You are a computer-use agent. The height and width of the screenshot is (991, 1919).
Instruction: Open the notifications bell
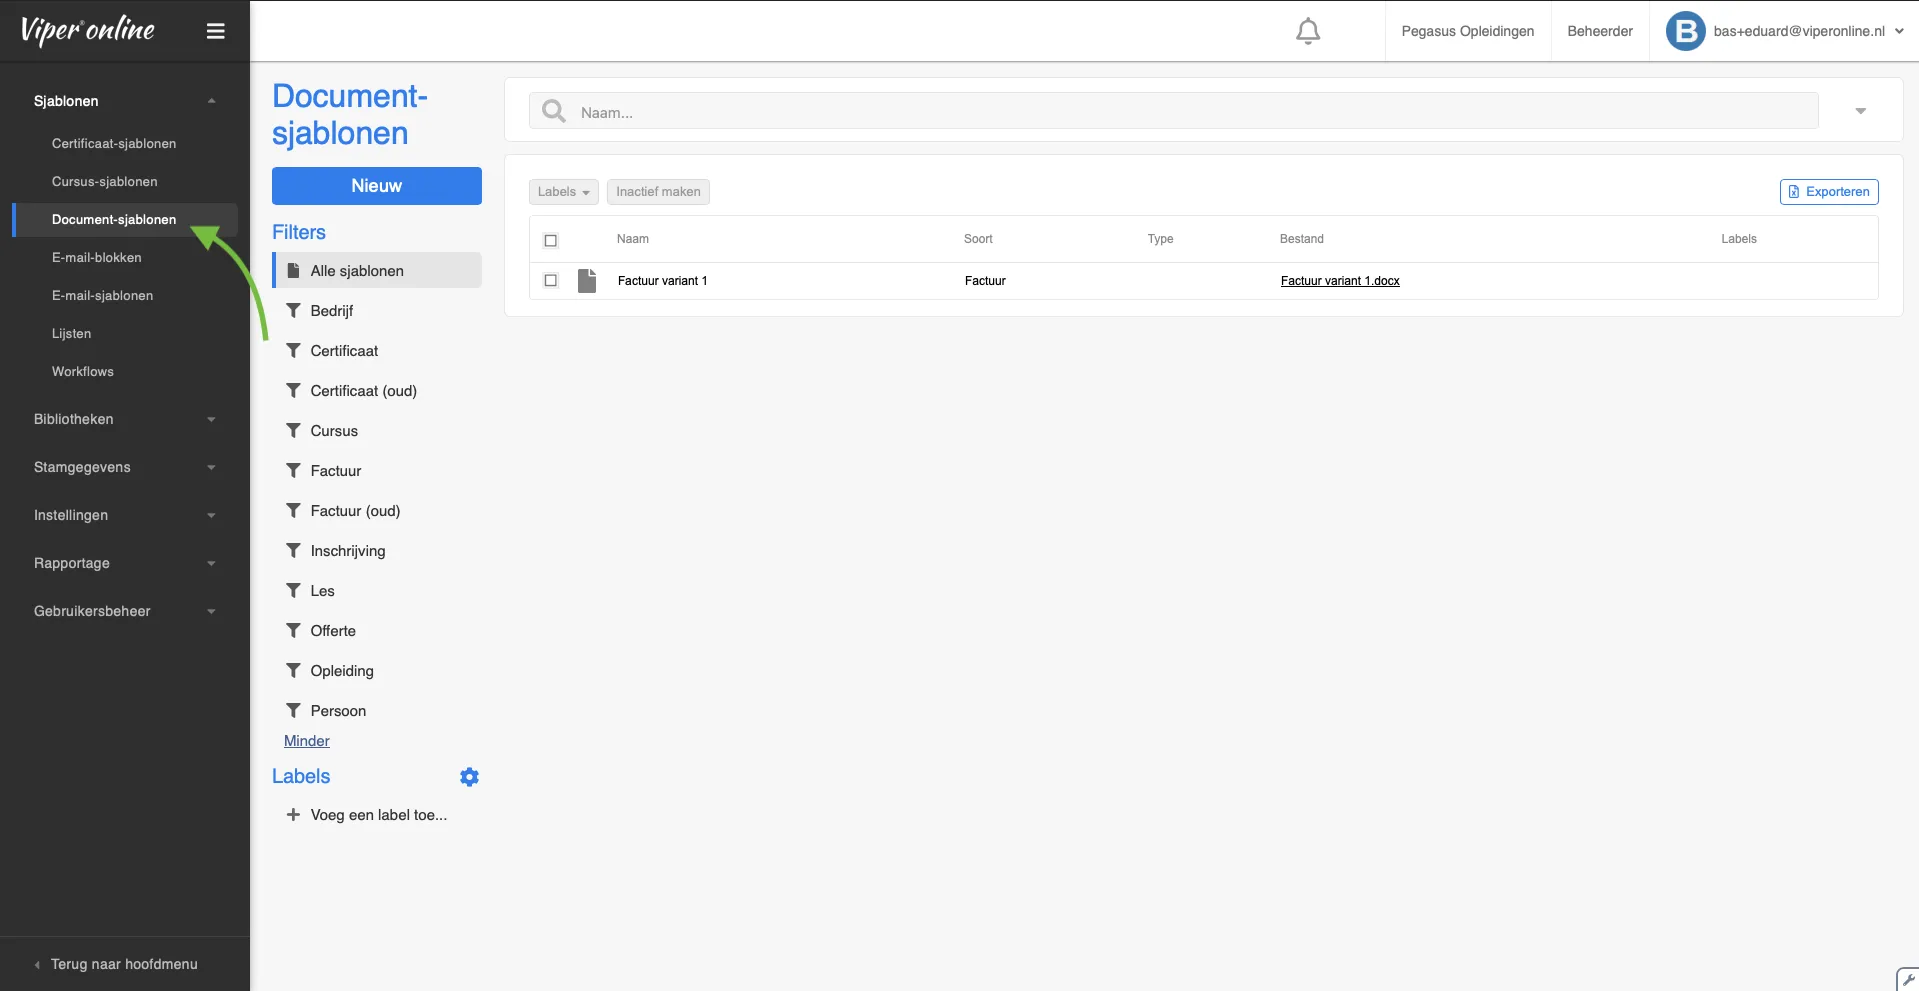point(1307,31)
